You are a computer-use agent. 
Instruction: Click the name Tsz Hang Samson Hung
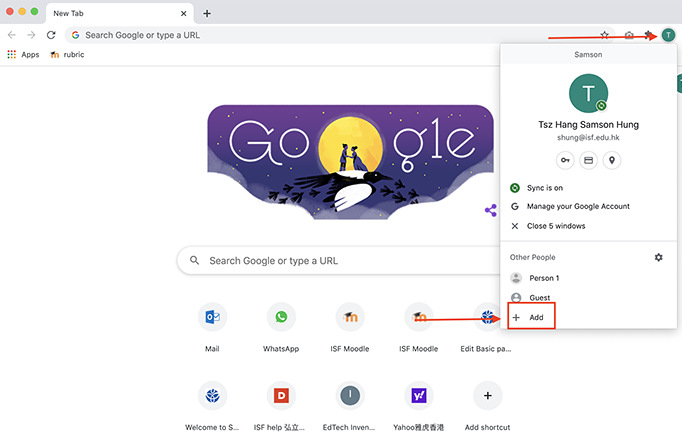click(588, 125)
